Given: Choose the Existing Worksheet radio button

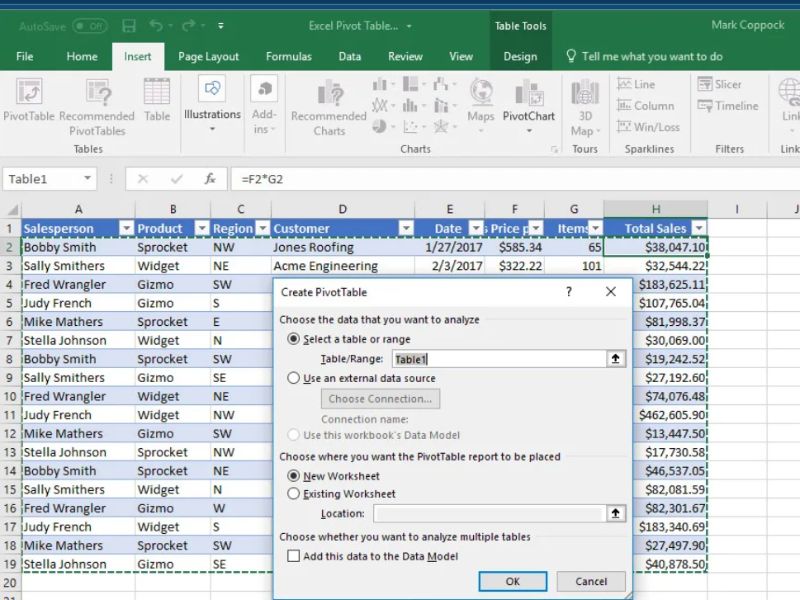Looking at the screenshot, I should pos(294,494).
